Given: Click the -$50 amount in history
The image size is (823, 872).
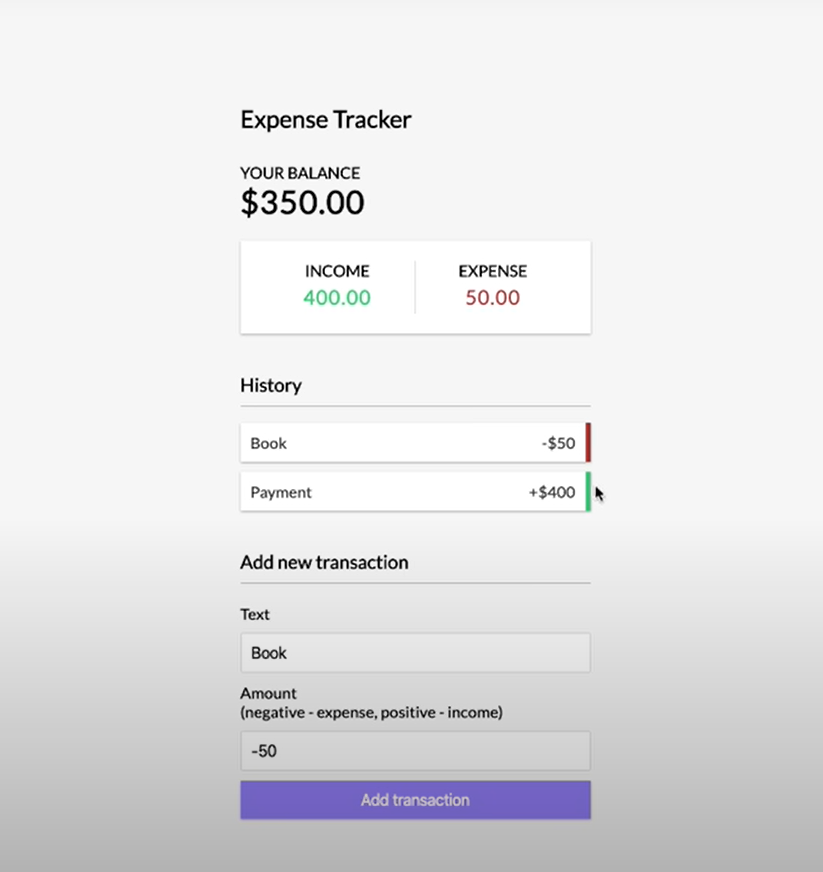Looking at the screenshot, I should (x=558, y=443).
